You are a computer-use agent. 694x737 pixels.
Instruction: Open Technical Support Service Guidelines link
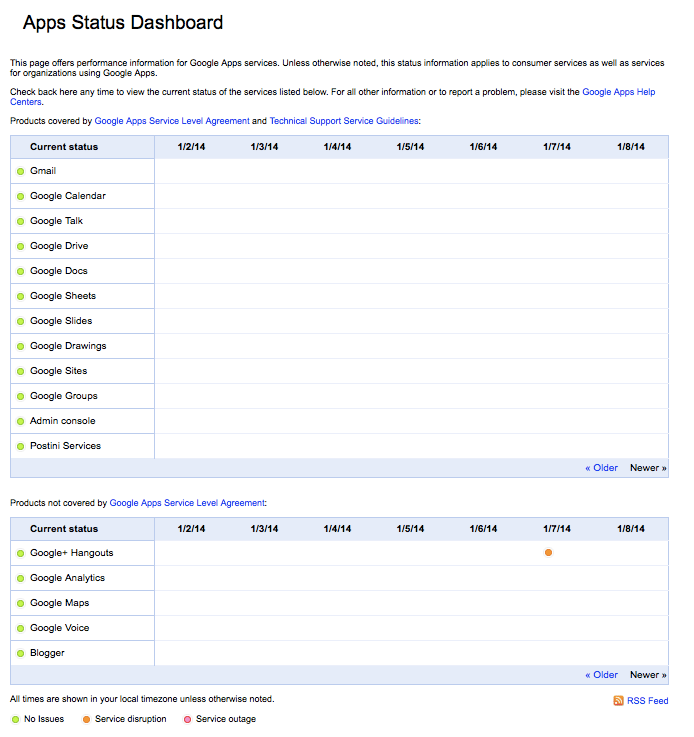[344, 121]
